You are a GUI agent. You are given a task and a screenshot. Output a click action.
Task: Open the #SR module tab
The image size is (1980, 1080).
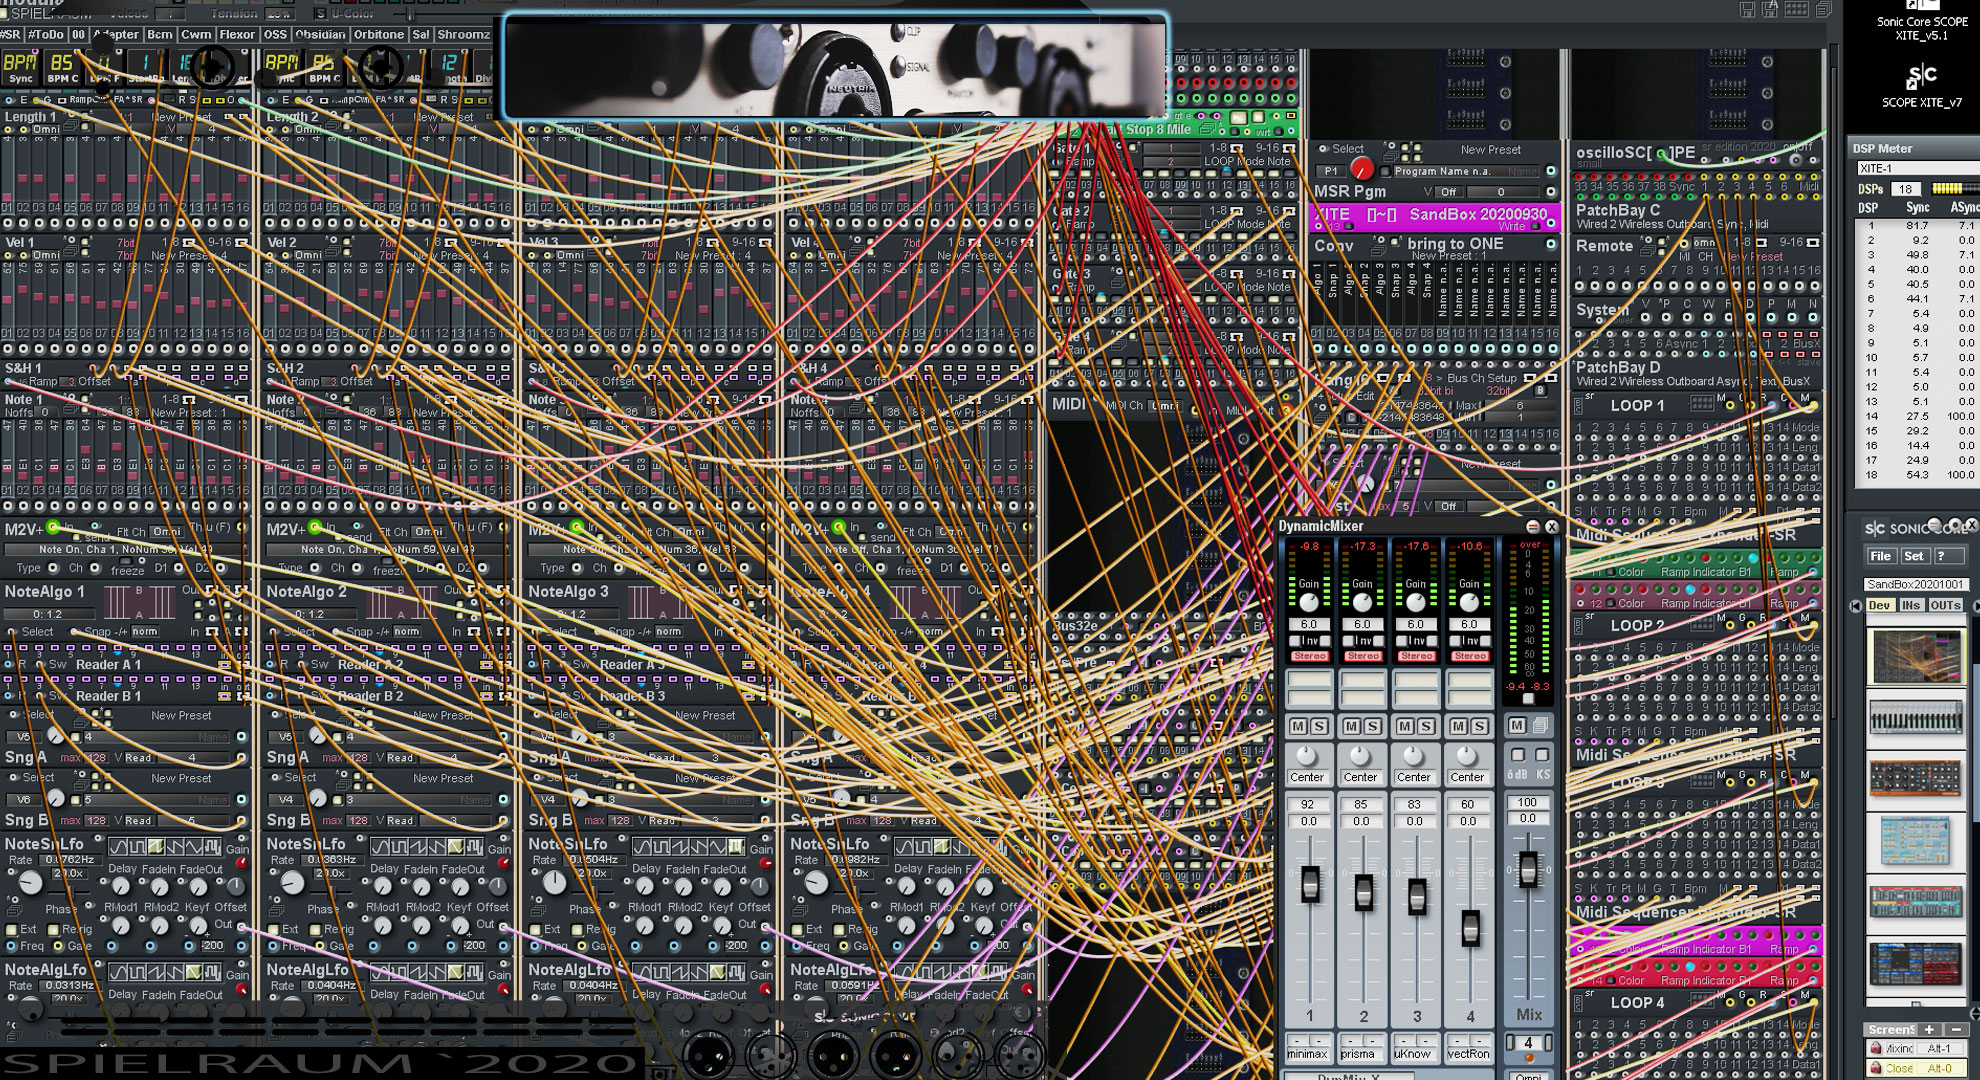tap(11, 34)
